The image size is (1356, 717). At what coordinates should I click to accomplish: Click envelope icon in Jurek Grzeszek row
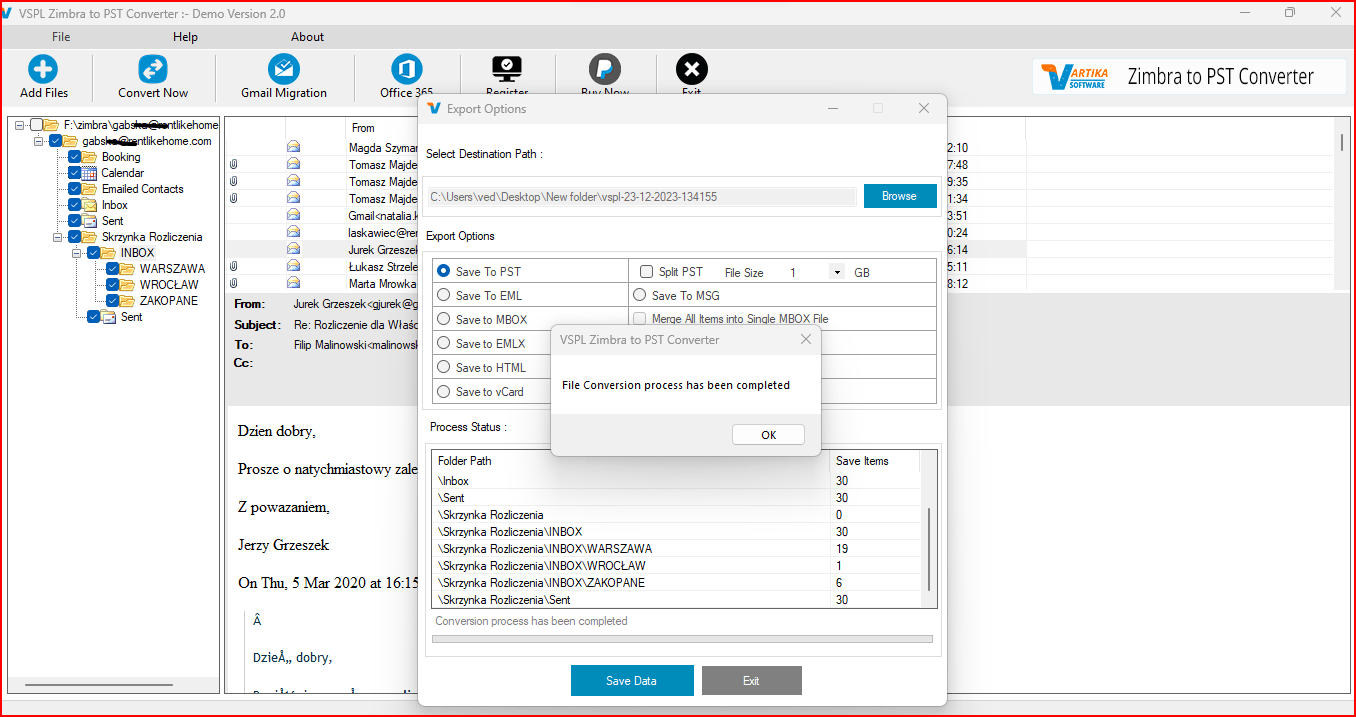[x=294, y=249]
